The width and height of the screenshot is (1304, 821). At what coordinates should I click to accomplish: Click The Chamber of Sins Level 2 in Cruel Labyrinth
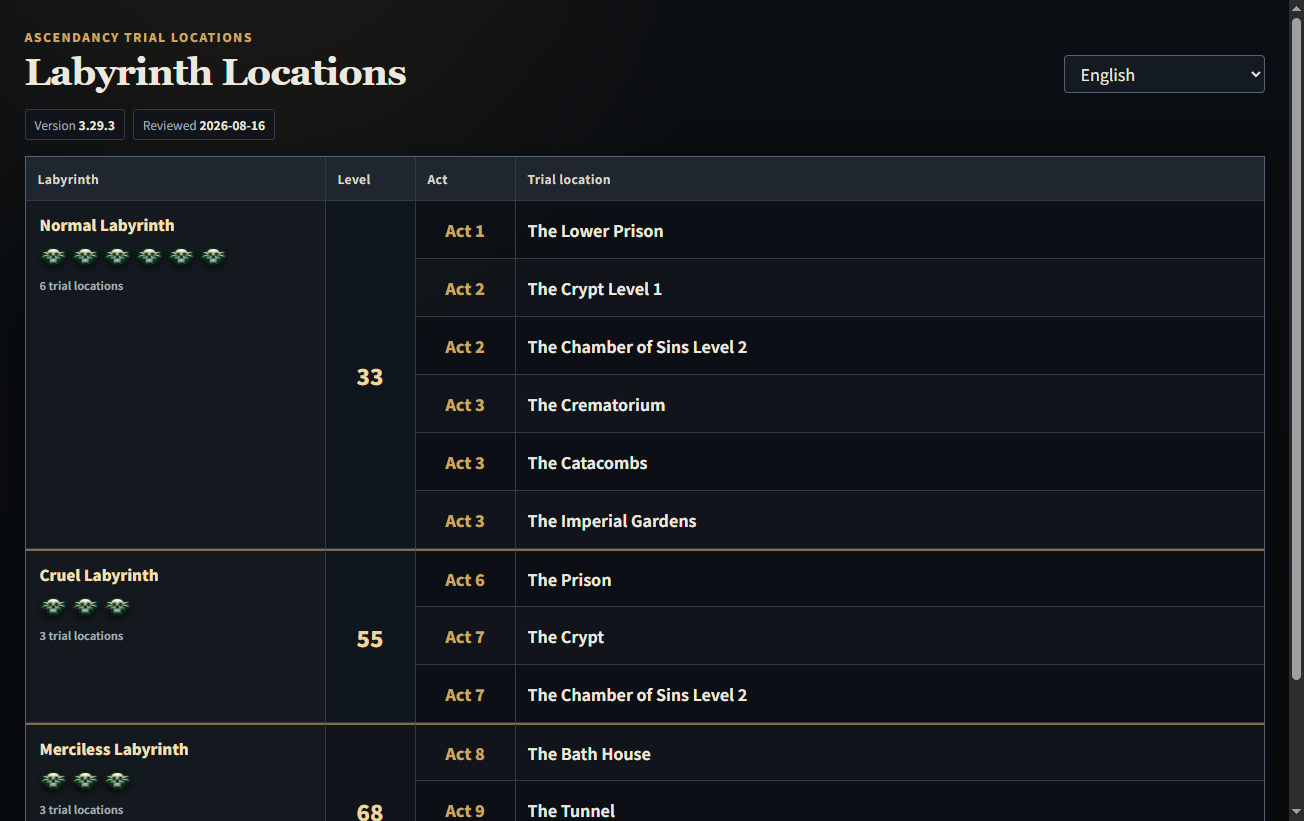(638, 695)
